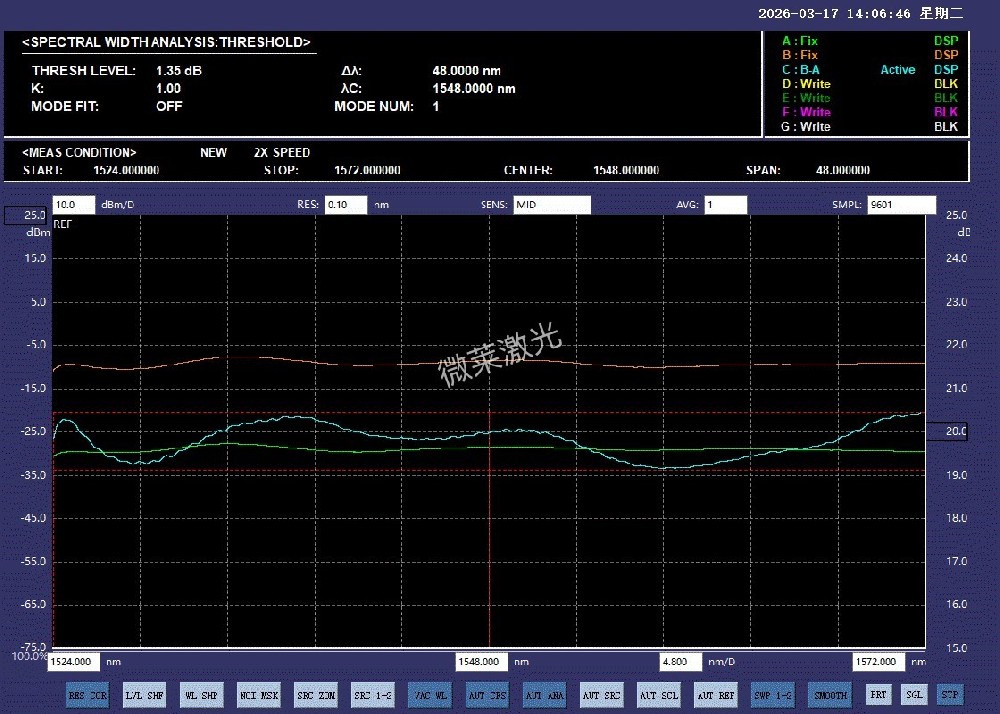The width and height of the screenshot is (1000, 714).
Task: Click the AUT SCL auto scale button
Action: [659, 695]
